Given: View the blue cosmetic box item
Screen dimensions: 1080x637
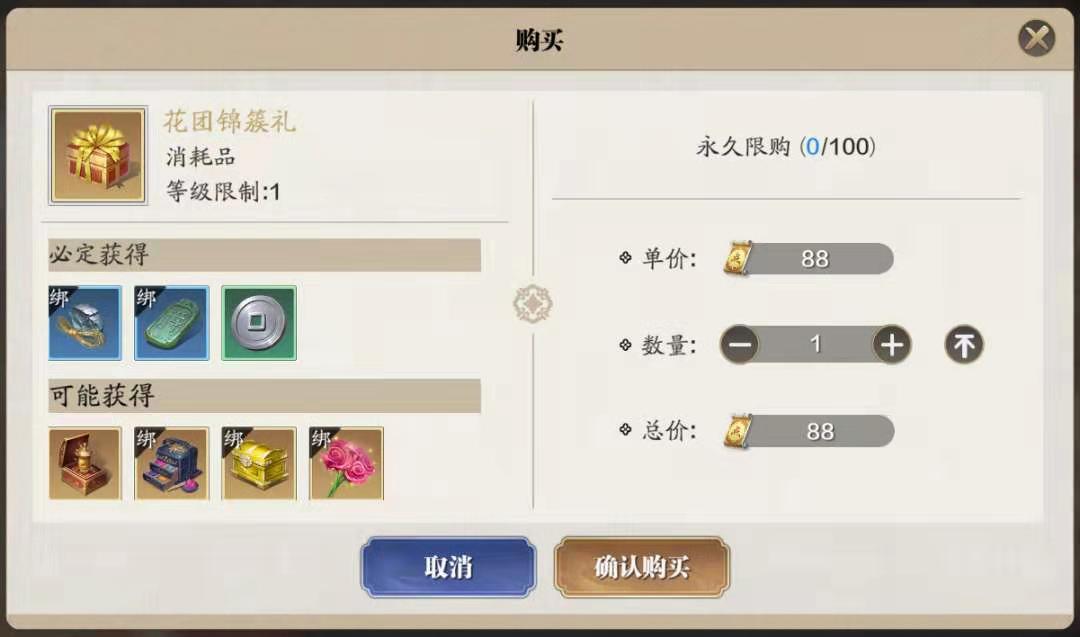Looking at the screenshot, I should [172, 463].
